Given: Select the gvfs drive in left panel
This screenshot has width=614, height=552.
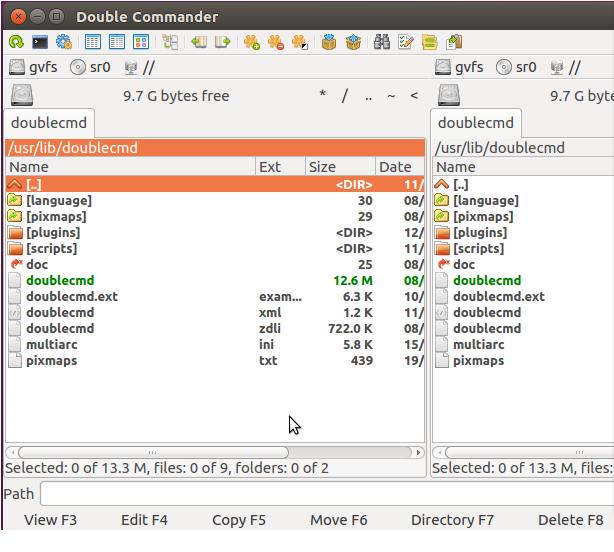Looking at the screenshot, I should (32, 68).
